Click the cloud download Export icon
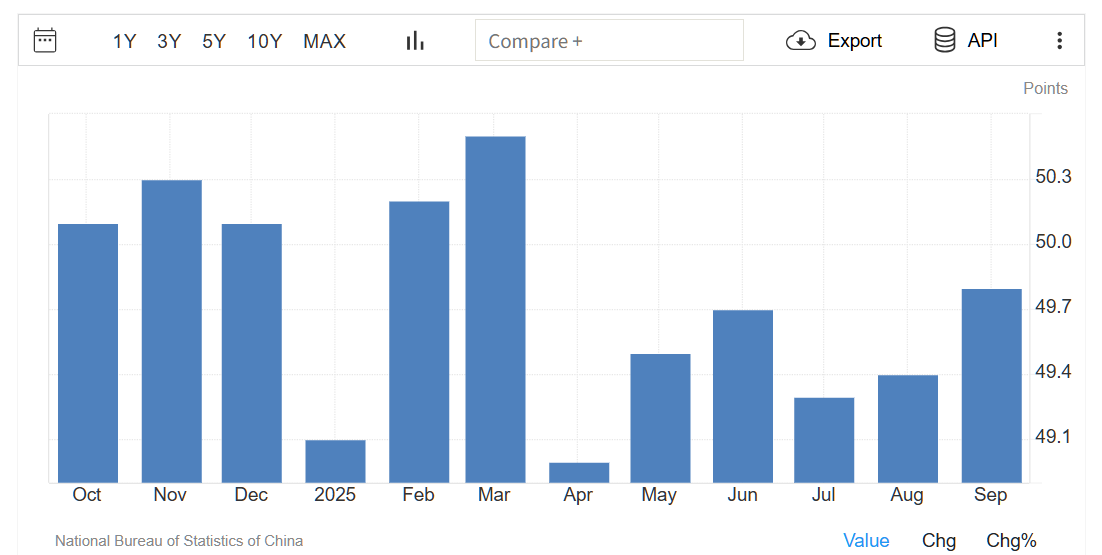Screen dimensions: 1102x555 pyautogui.click(x=801, y=41)
